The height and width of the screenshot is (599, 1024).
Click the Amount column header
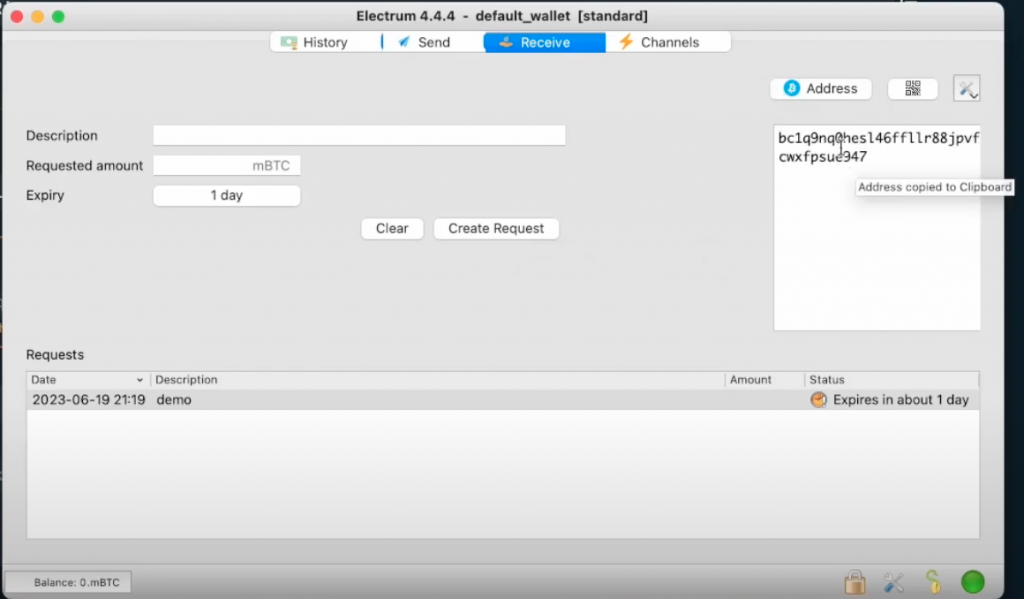(765, 380)
